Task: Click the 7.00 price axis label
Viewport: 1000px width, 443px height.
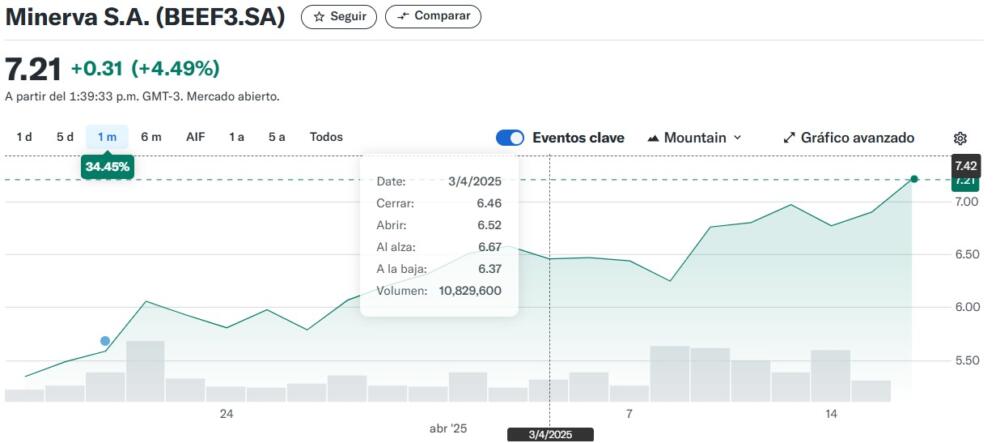Action: point(966,202)
